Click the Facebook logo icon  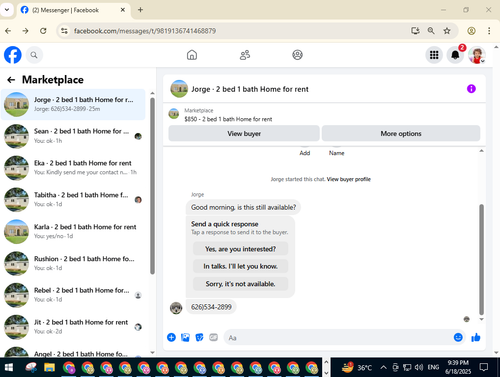click(x=13, y=55)
